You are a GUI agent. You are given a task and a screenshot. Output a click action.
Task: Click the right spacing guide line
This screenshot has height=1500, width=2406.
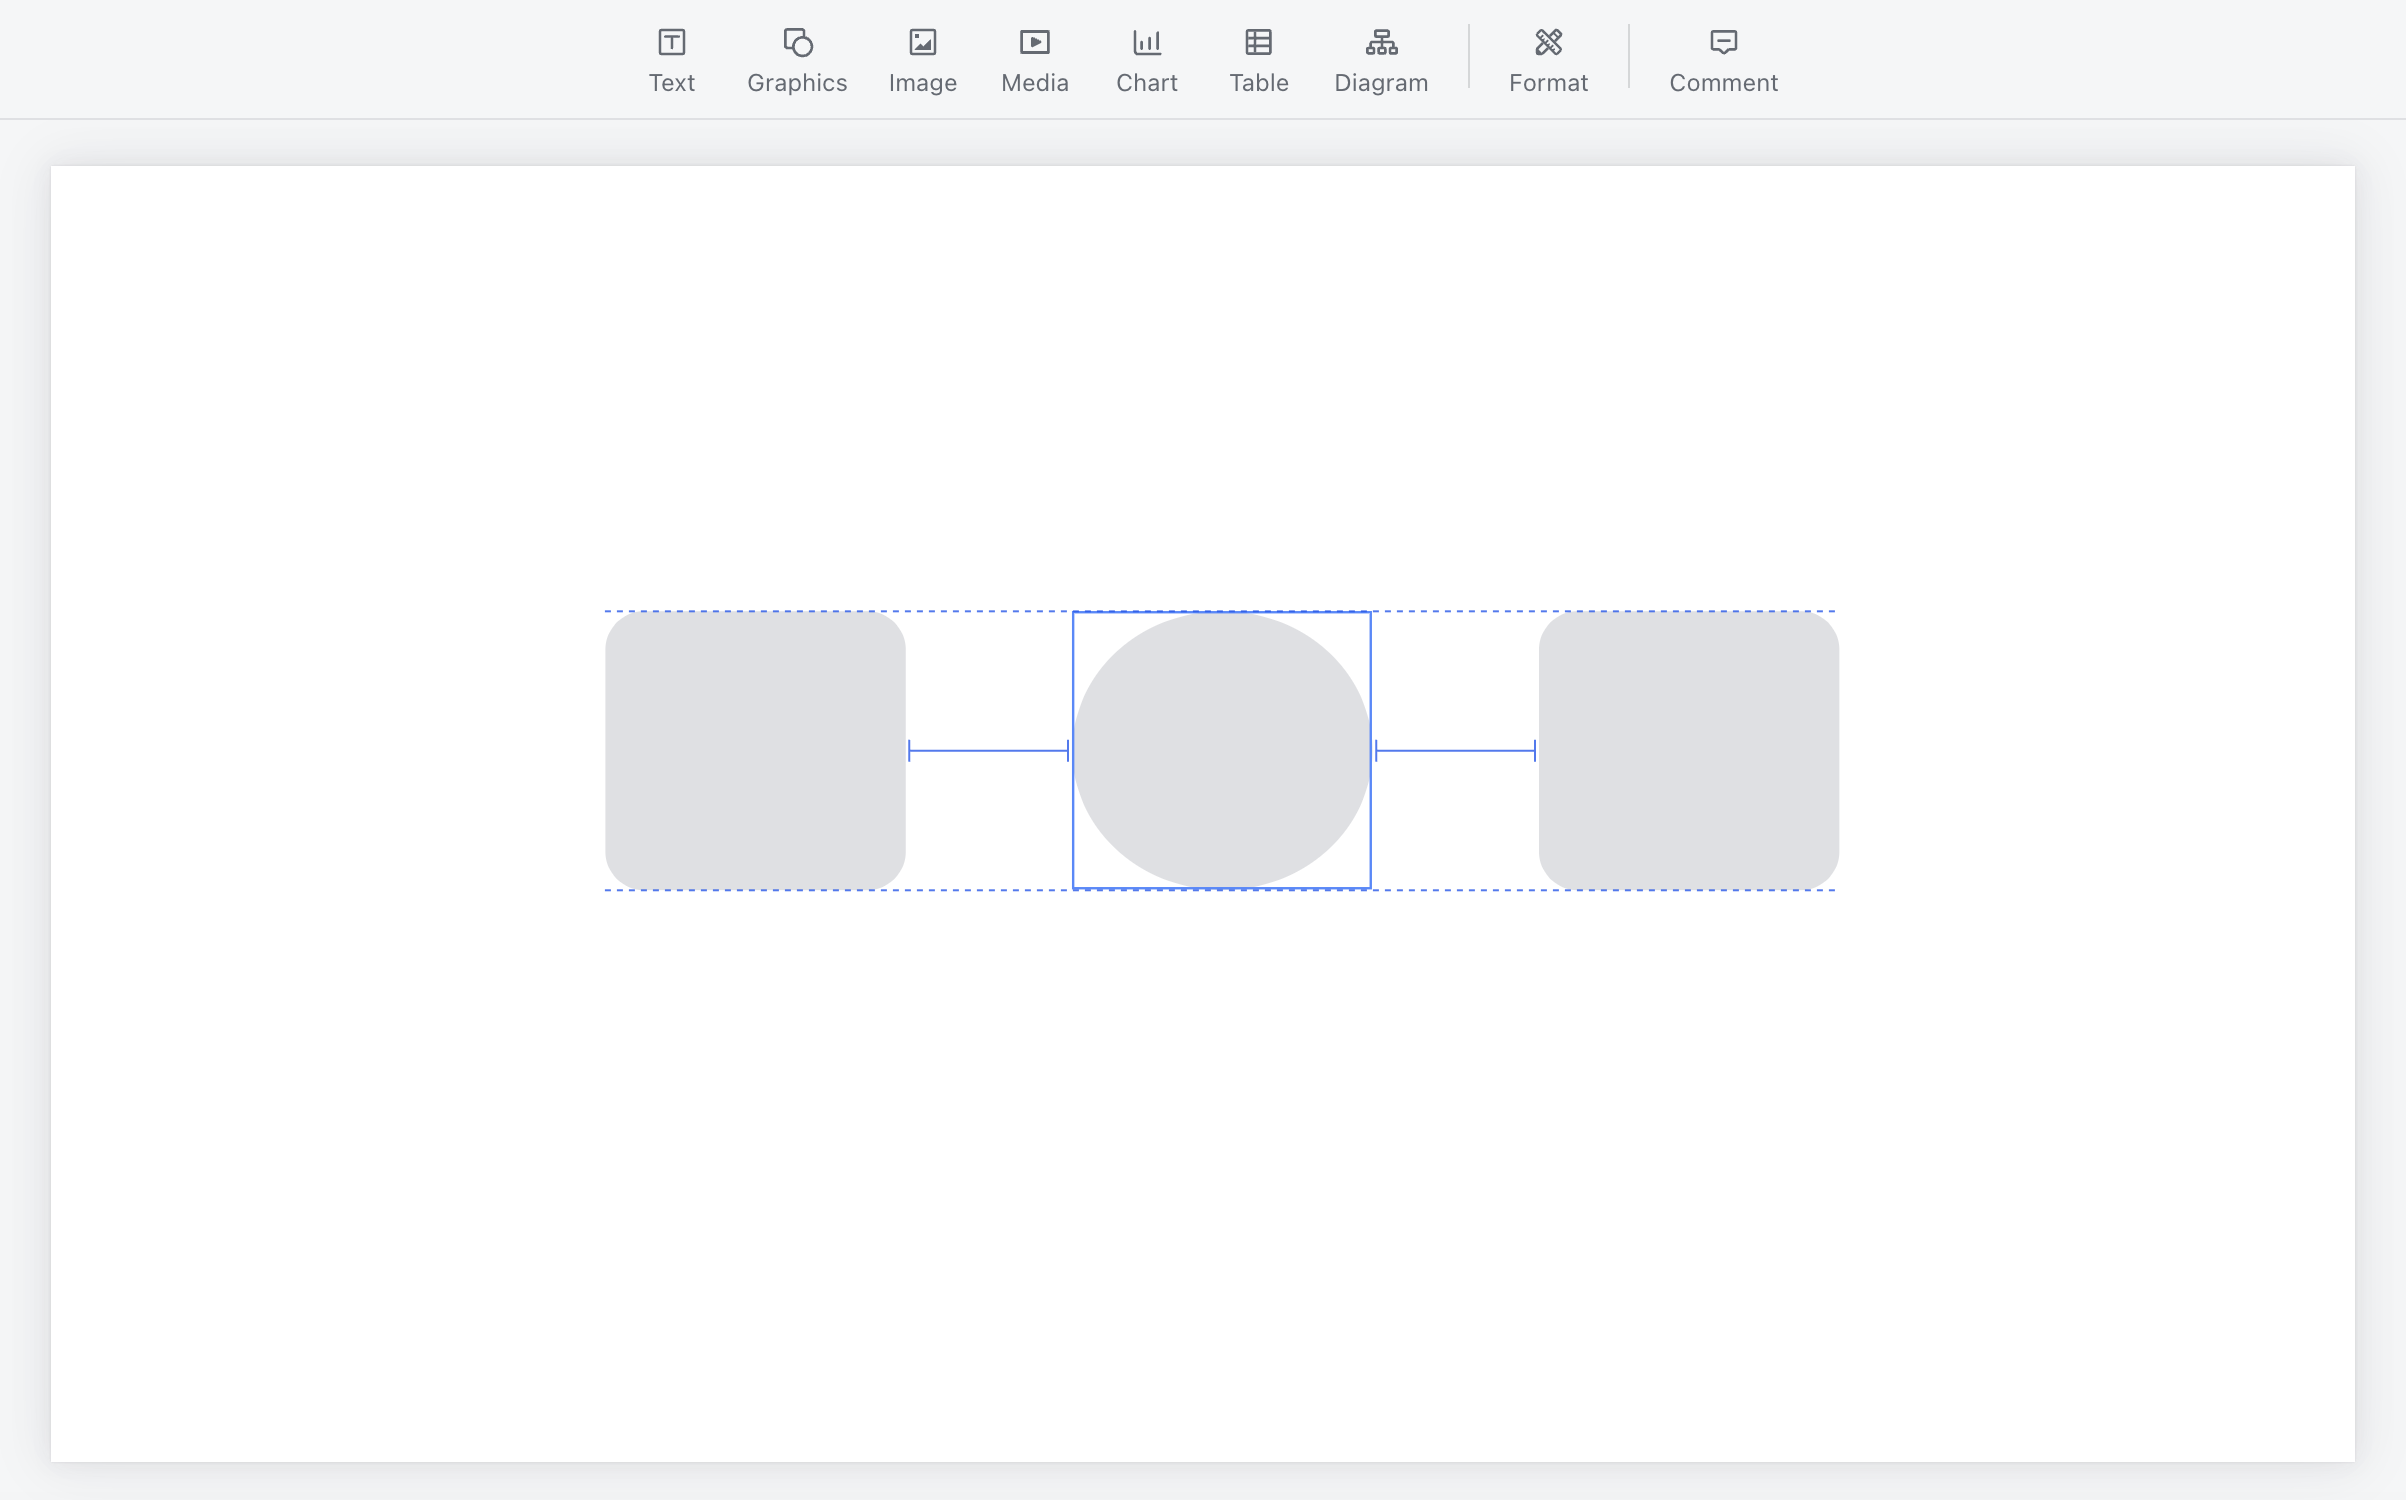(x=1455, y=750)
